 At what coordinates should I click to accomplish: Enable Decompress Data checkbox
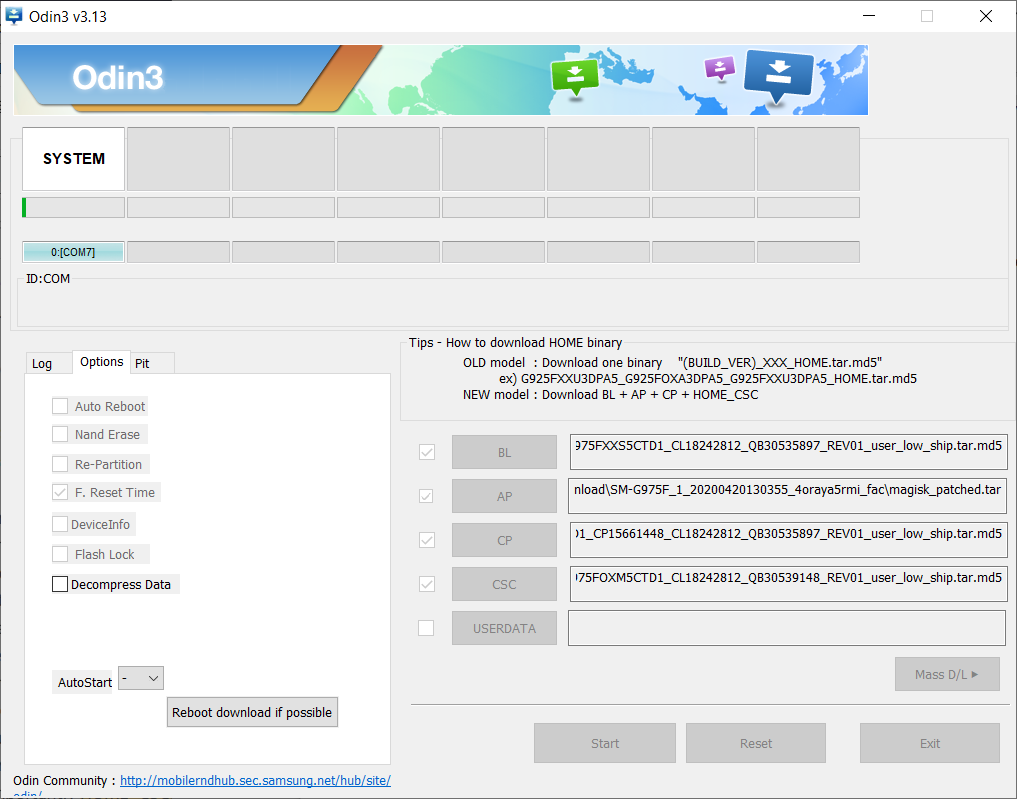click(x=60, y=584)
